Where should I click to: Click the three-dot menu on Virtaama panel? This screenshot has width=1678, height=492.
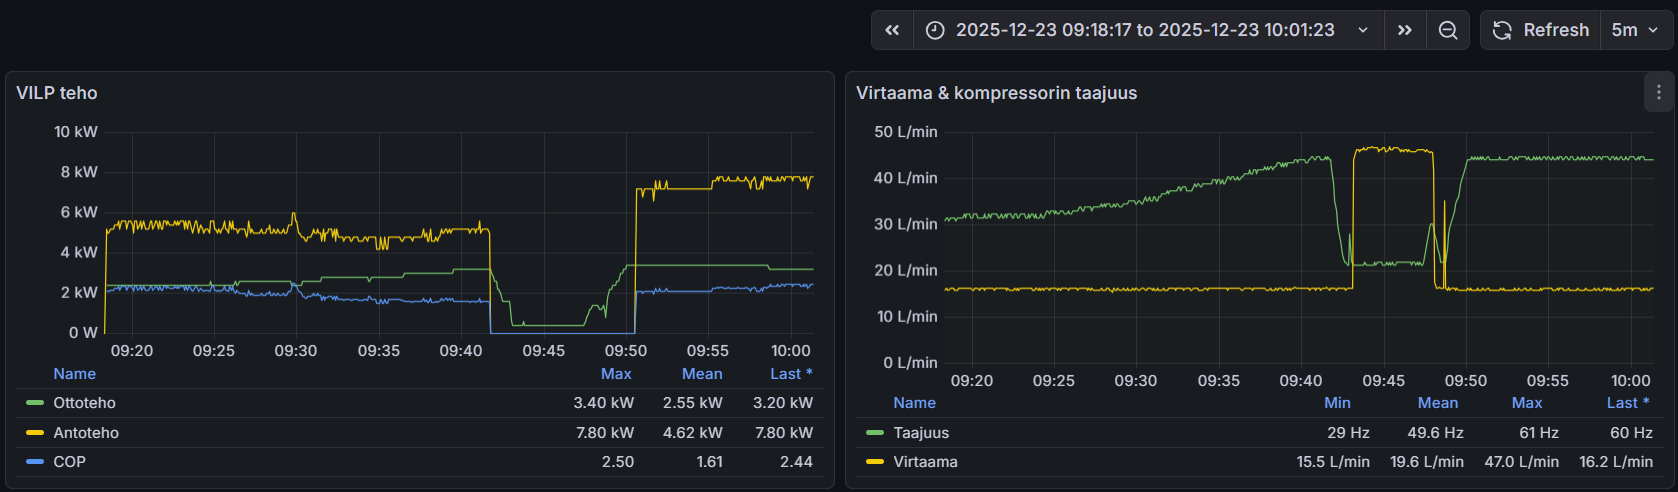[x=1659, y=93]
